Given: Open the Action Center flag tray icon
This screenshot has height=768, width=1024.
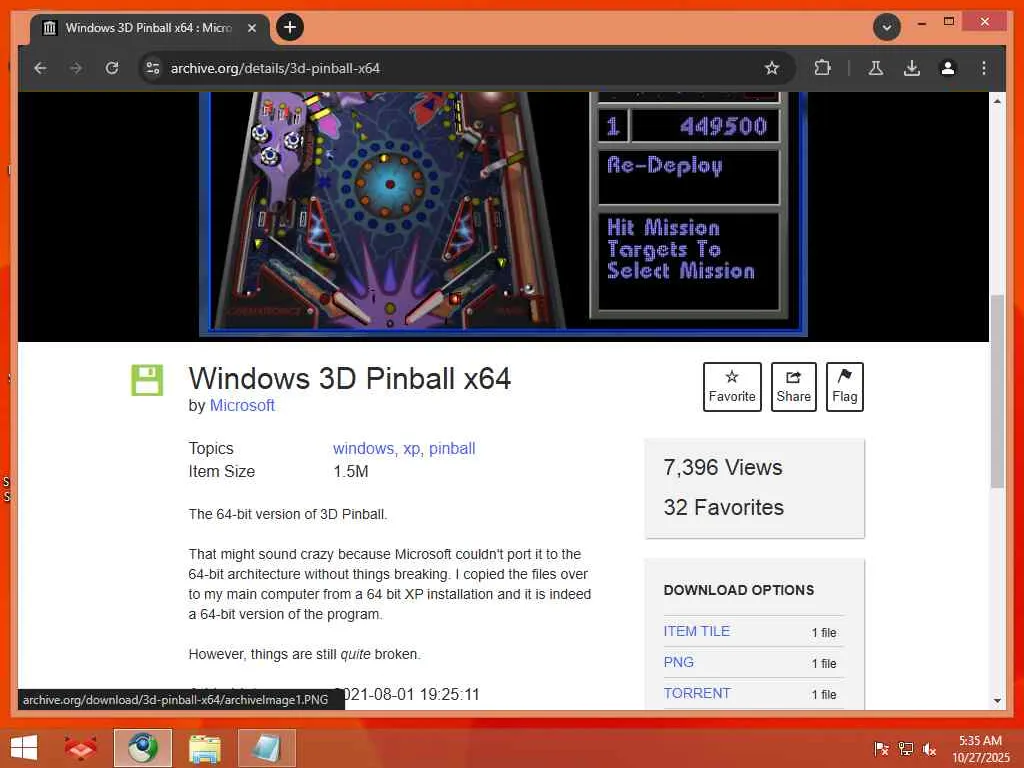Looking at the screenshot, I should point(880,748).
